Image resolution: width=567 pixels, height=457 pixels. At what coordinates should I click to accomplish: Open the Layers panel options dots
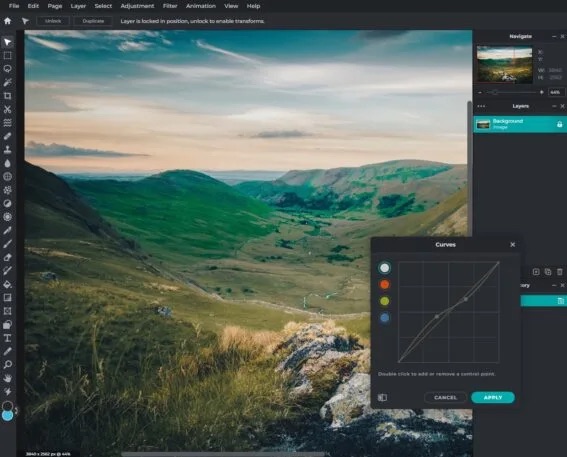click(x=481, y=106)
